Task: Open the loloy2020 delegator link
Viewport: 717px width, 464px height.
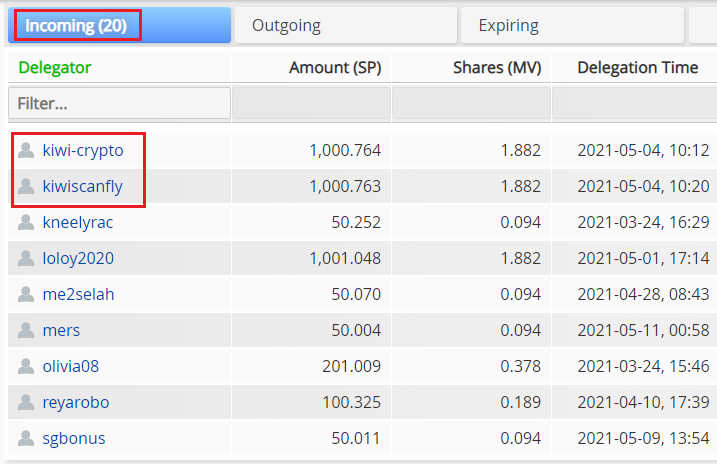Action: tap(78, 259)
